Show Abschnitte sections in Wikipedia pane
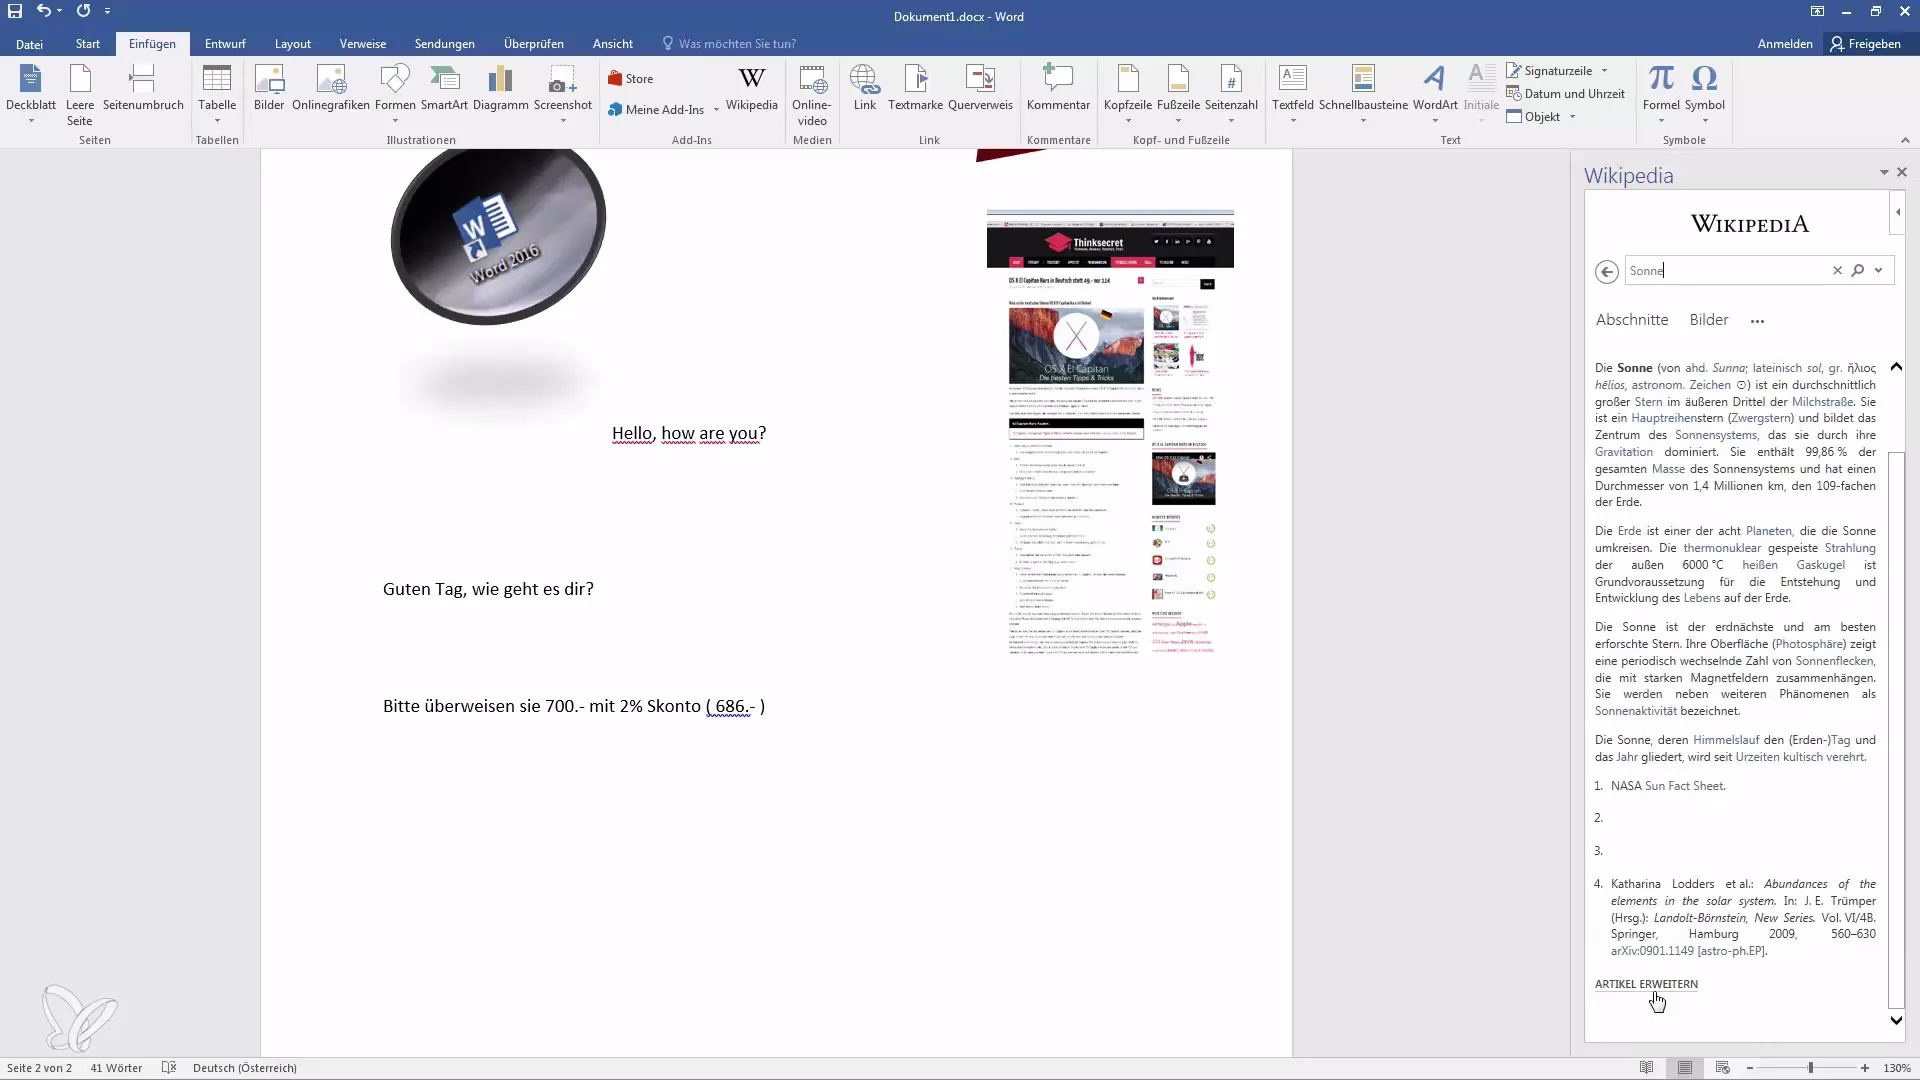The image size is (1920, 1080). [1632, 320]
